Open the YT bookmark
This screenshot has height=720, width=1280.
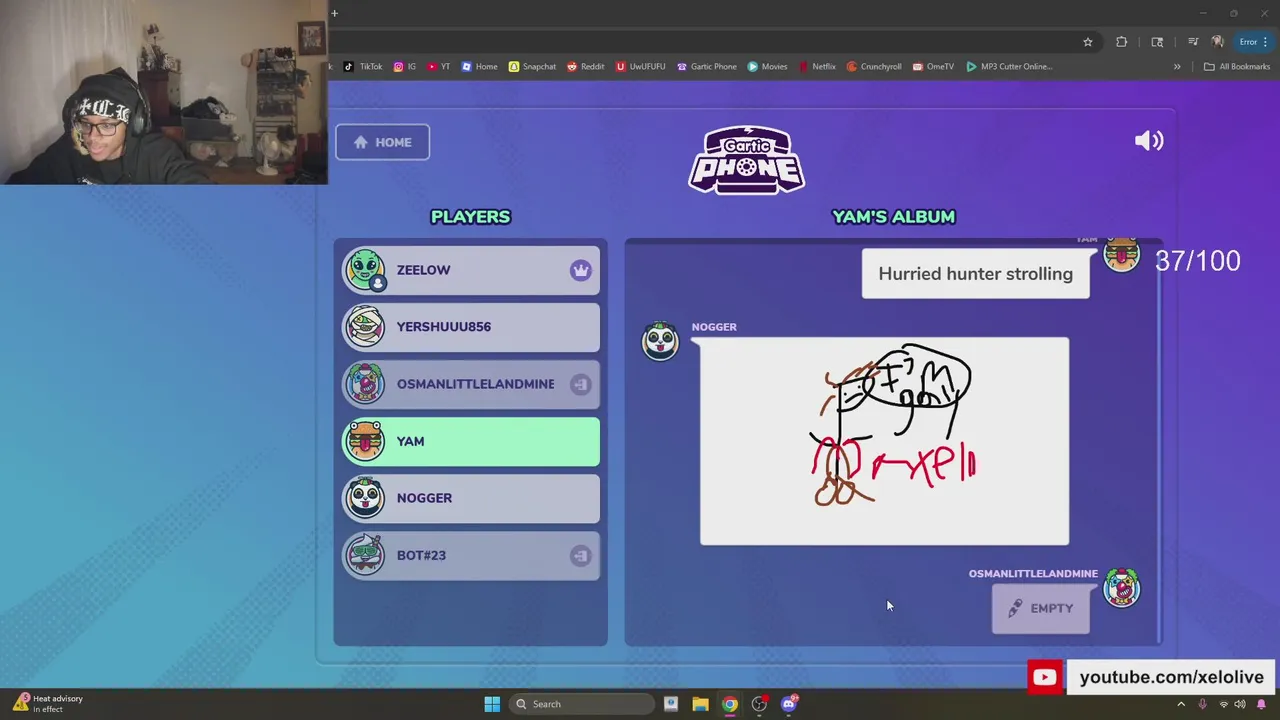pyautogui.click(x=439, y=67)
